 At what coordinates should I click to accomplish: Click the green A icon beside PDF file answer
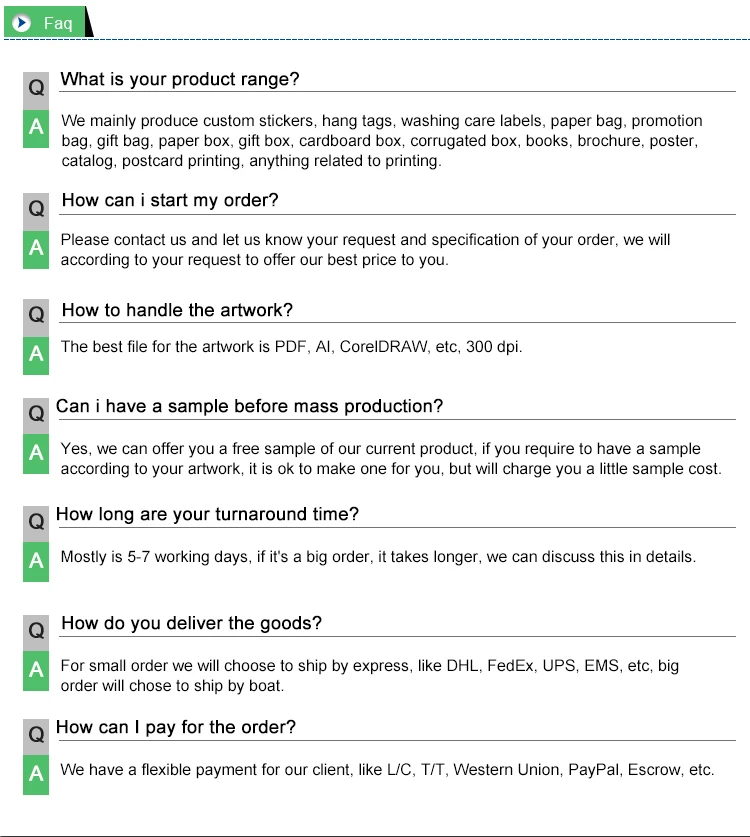coord(36,355)
